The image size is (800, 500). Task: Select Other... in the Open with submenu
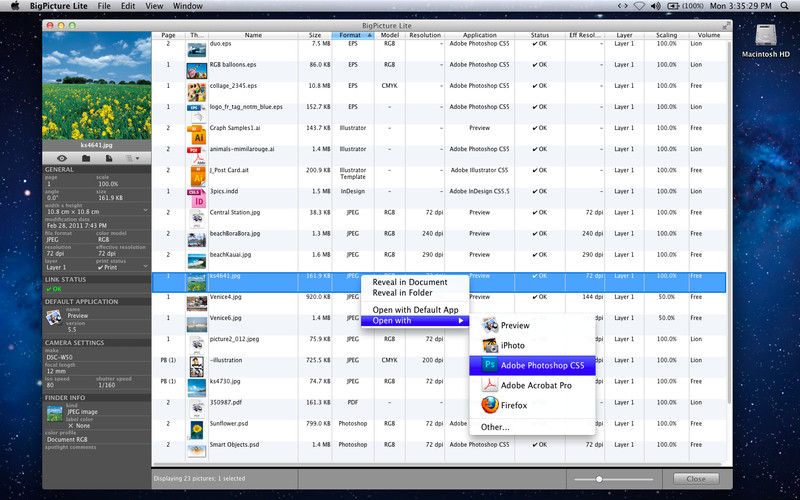tap(532, 427)
